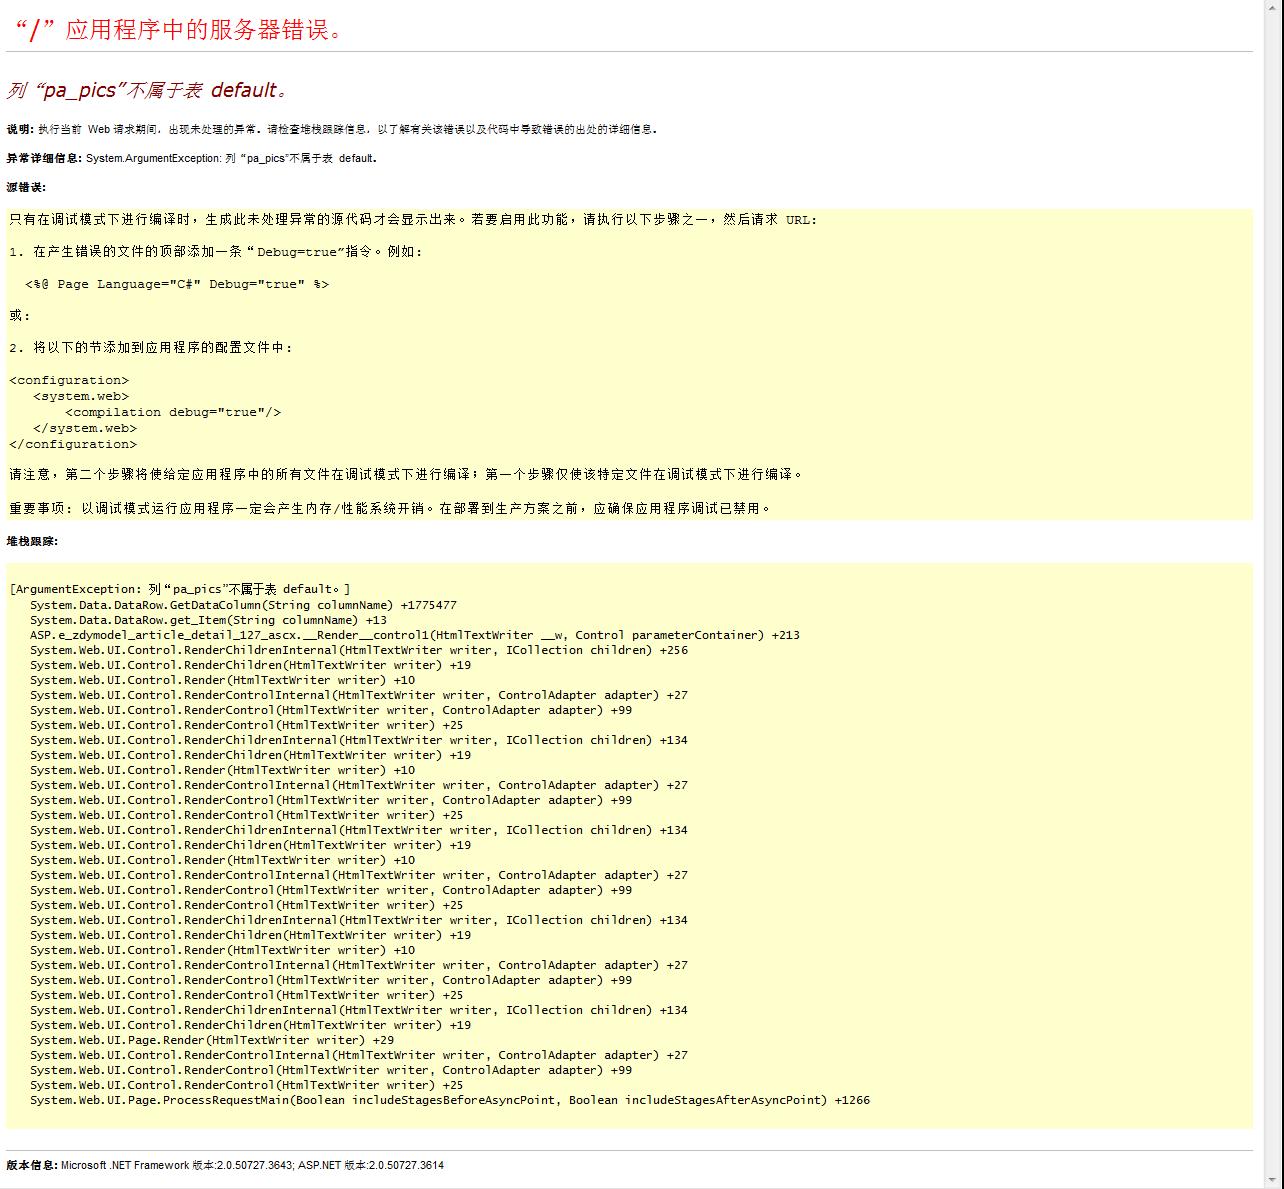Screen dimensions: 1284x1189
Task: Click the "源错误:" section label
Action: (x=26, y=187)
